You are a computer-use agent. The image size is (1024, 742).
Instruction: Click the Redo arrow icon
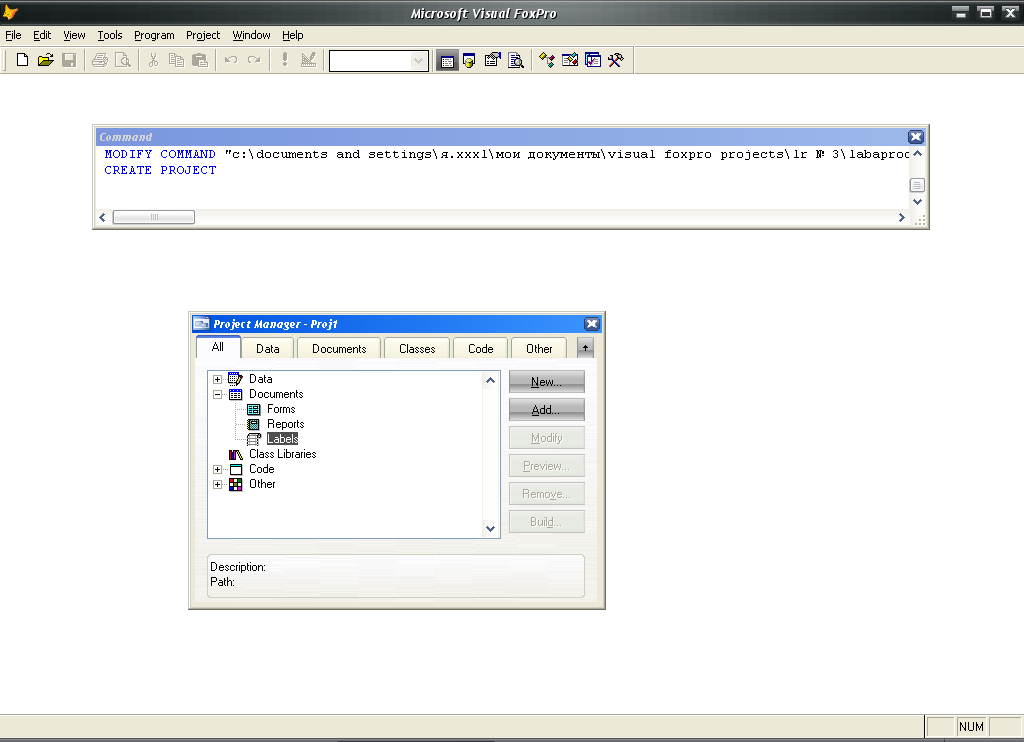pos(254,60)
